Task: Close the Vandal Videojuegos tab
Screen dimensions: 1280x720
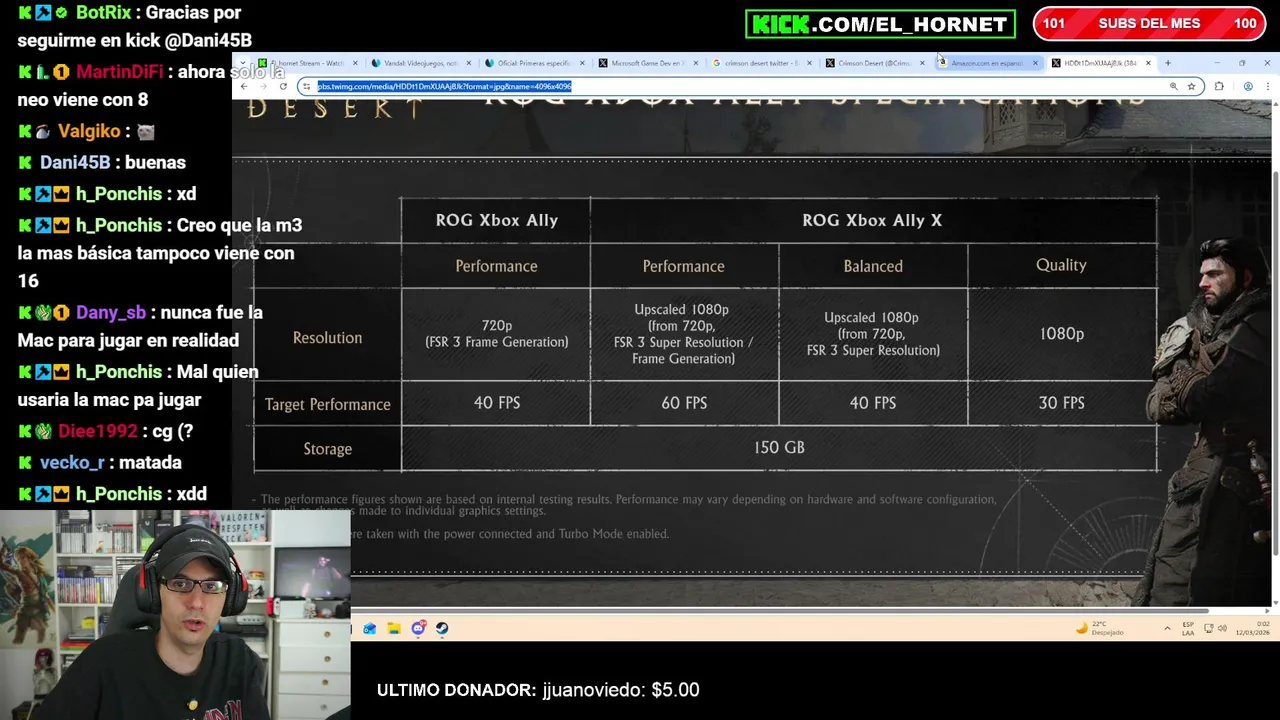Action: pyautogui.click(x=468, y=63)
